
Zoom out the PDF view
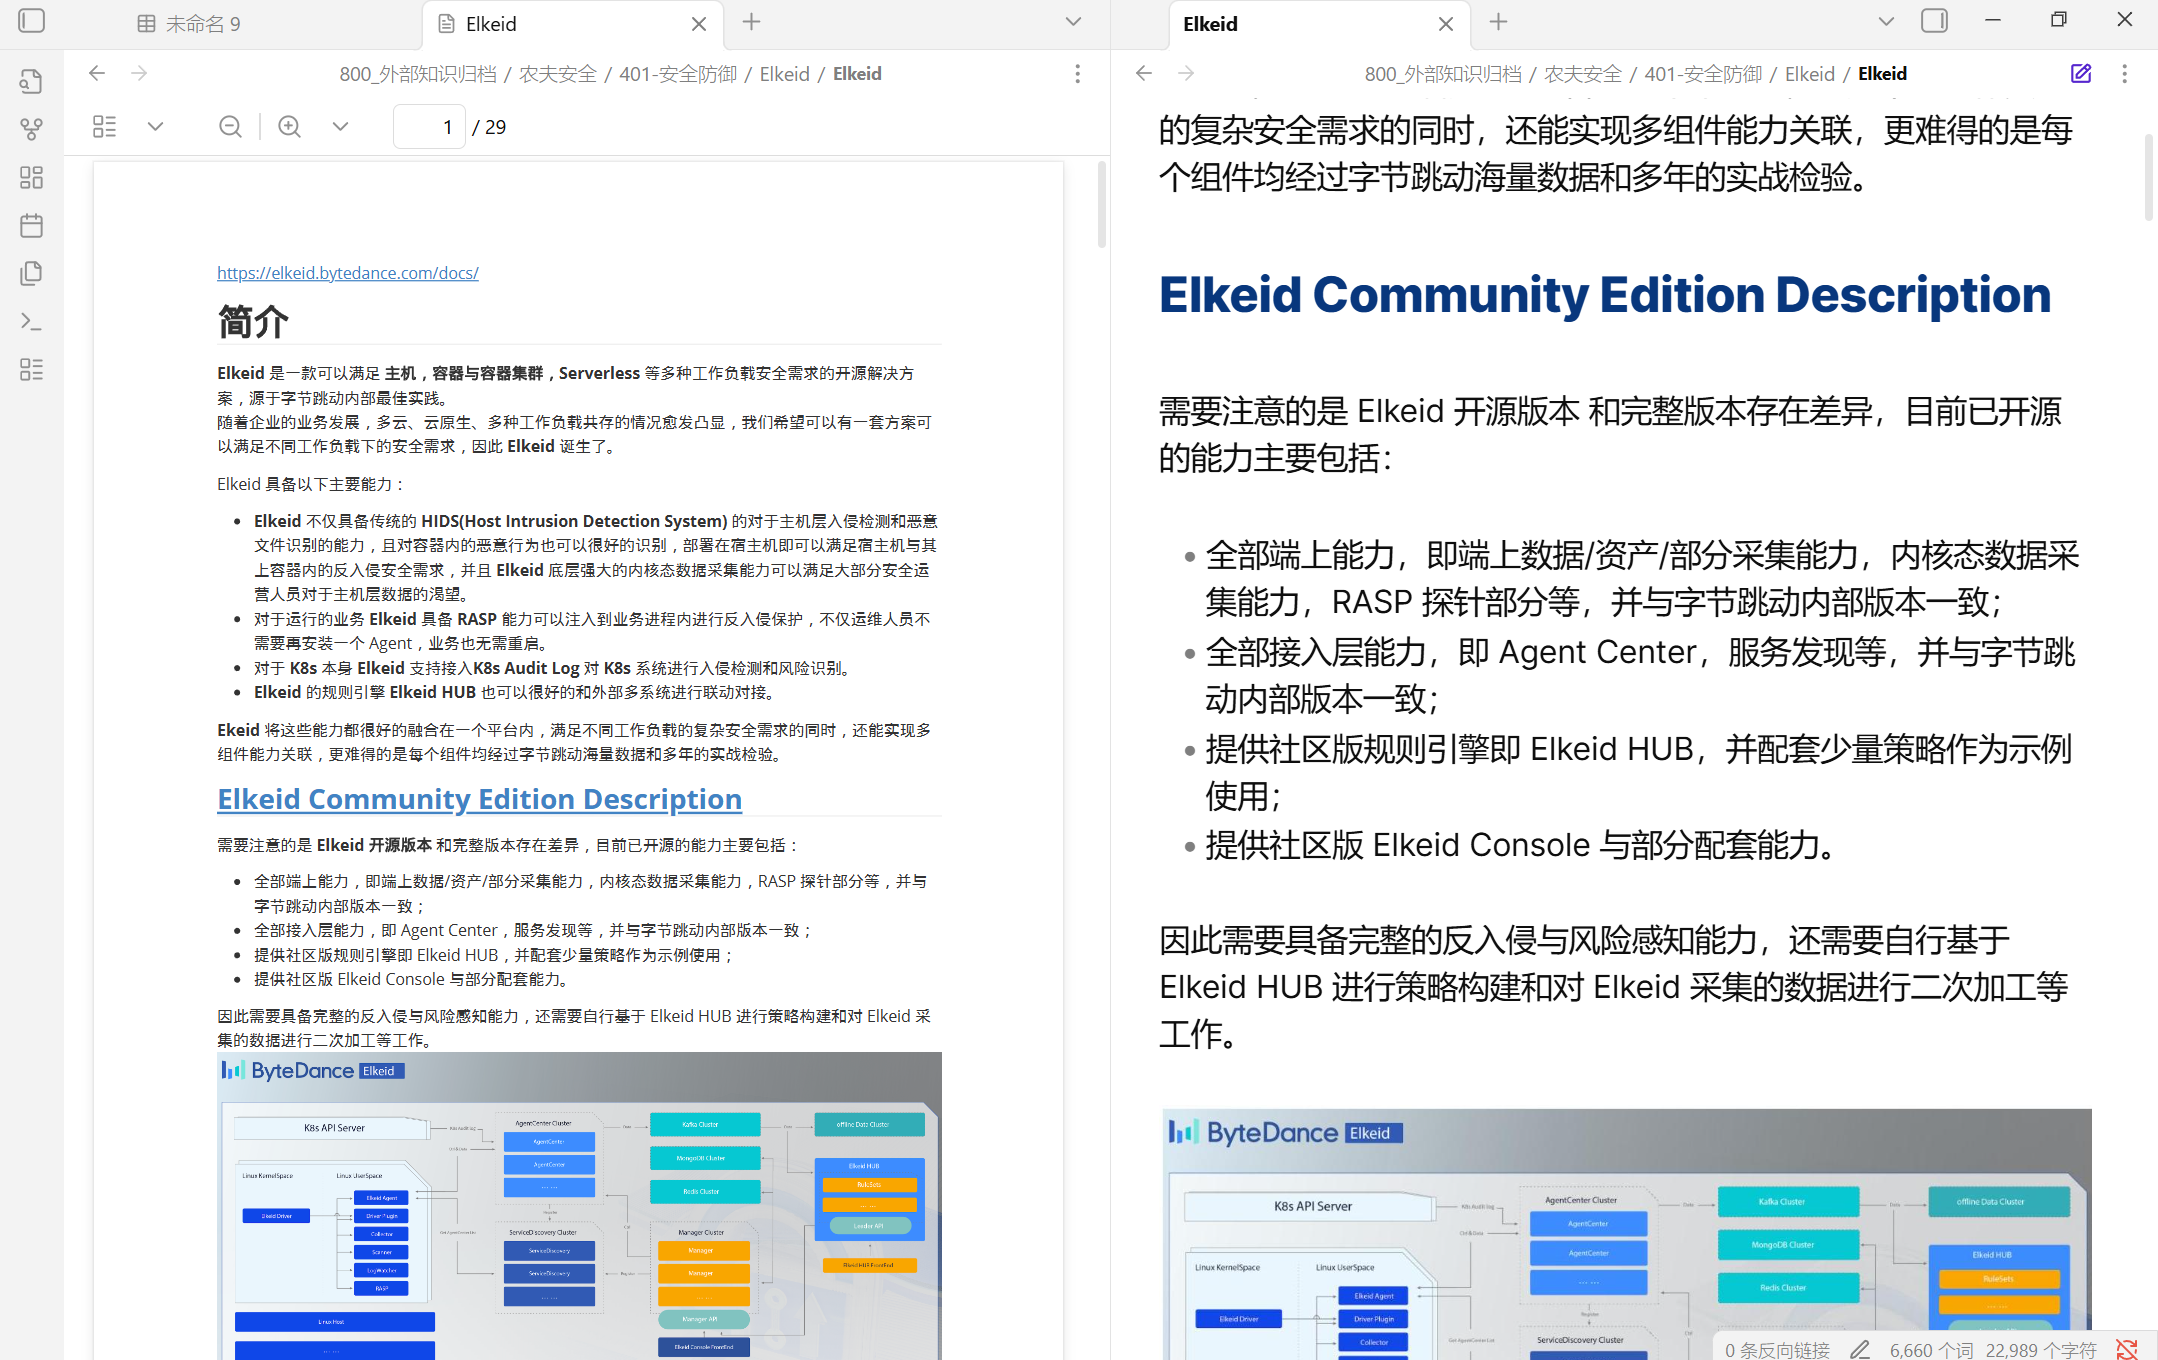tap(230, 127)
